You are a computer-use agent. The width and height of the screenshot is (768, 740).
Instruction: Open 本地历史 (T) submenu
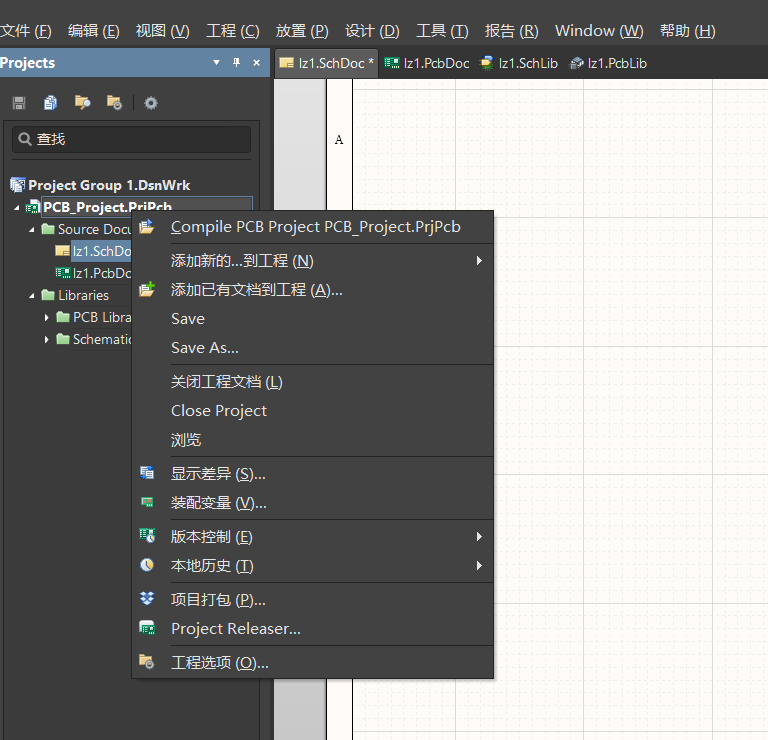tap(312, 566)
